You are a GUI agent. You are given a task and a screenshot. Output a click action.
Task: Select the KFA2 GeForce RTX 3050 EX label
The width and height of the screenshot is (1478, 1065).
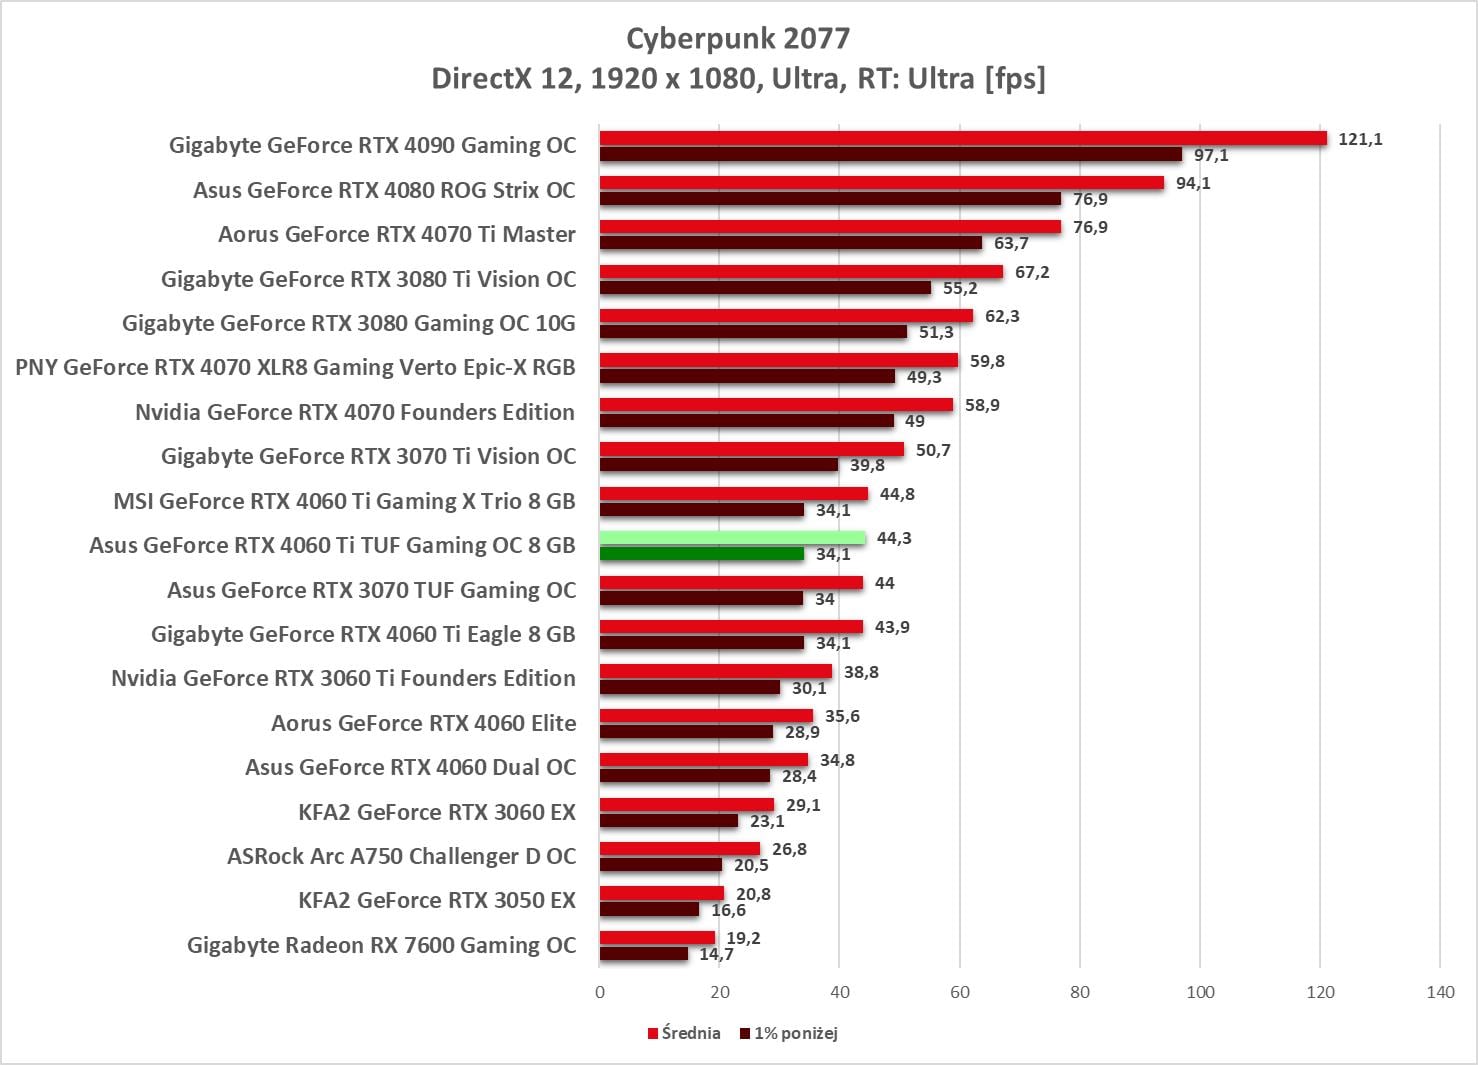click(x=437, y=900)
